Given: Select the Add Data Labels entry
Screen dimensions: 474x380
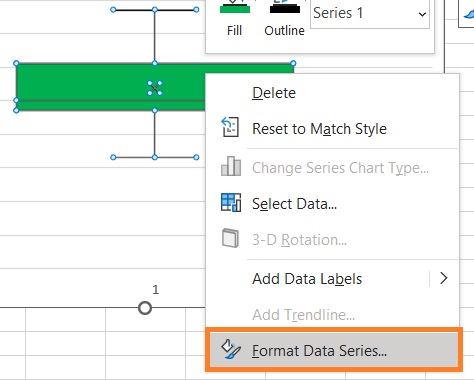Looking at the screenshot, I should click(x=307, y=279).
